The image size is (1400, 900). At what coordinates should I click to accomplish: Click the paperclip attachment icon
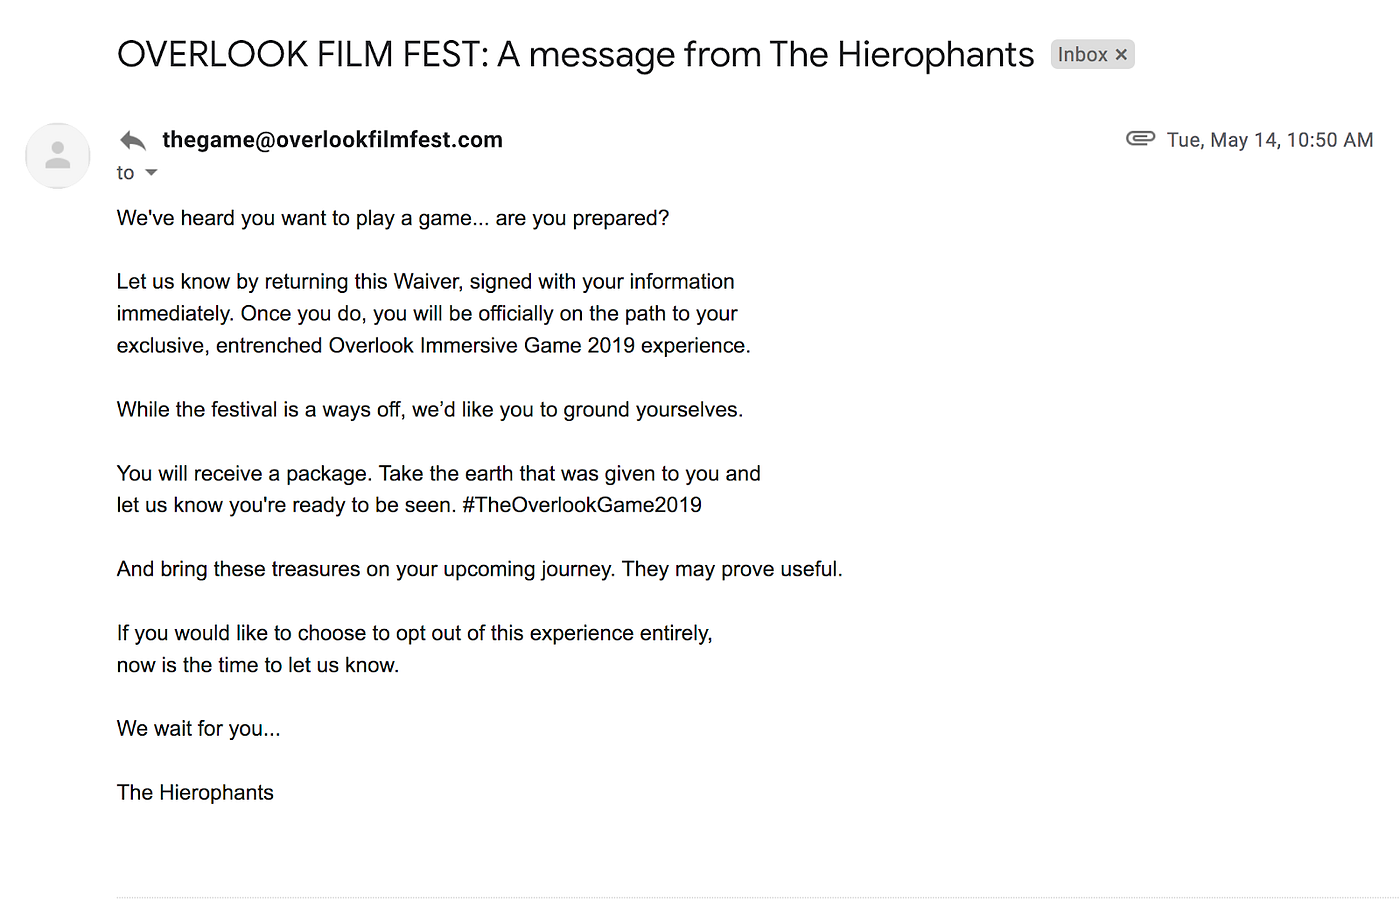point(1140,139)
